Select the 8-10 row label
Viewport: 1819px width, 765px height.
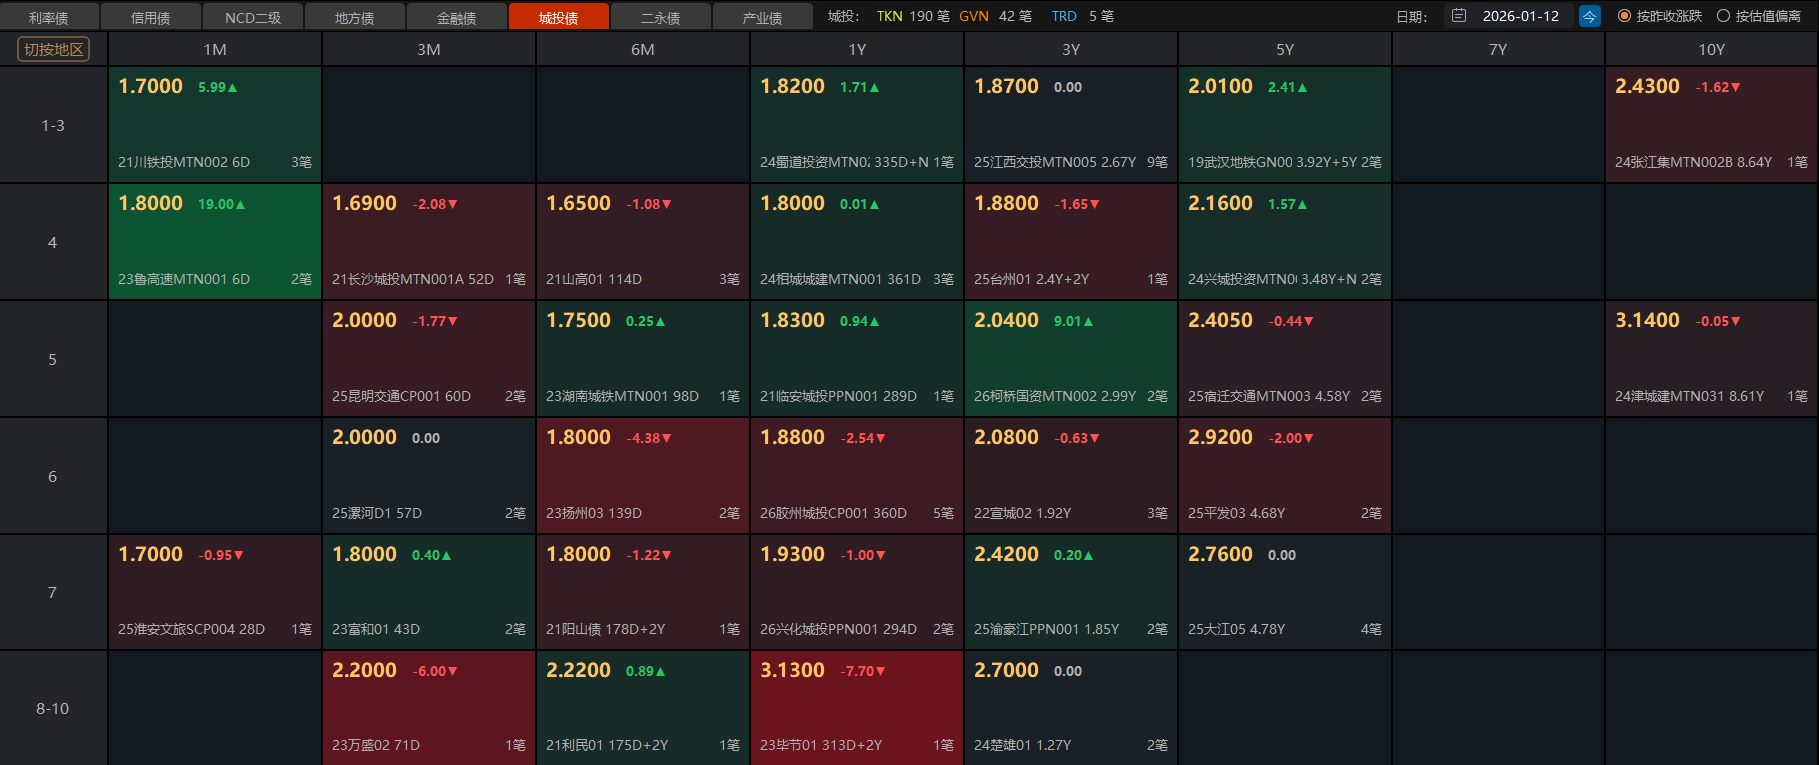[x=53, y=708]
